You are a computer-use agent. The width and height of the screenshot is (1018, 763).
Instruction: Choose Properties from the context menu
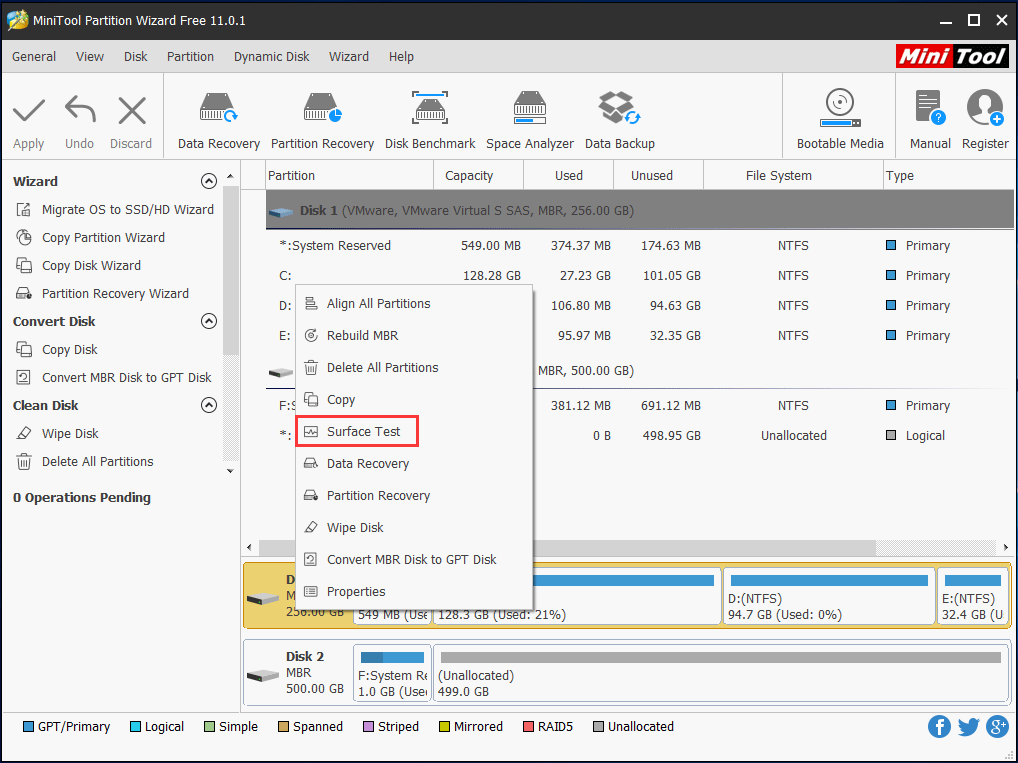[x=414, y=591]
